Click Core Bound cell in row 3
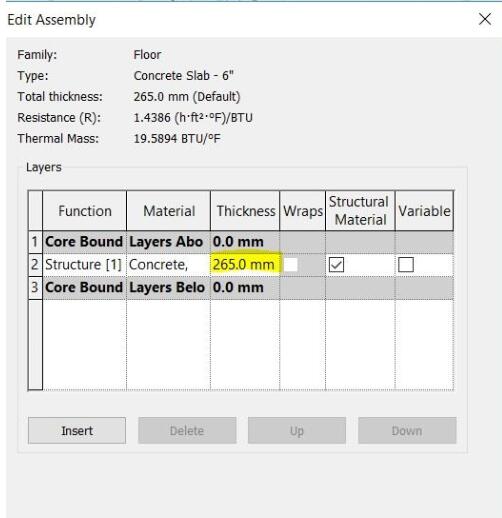 [x=85, y=287]
